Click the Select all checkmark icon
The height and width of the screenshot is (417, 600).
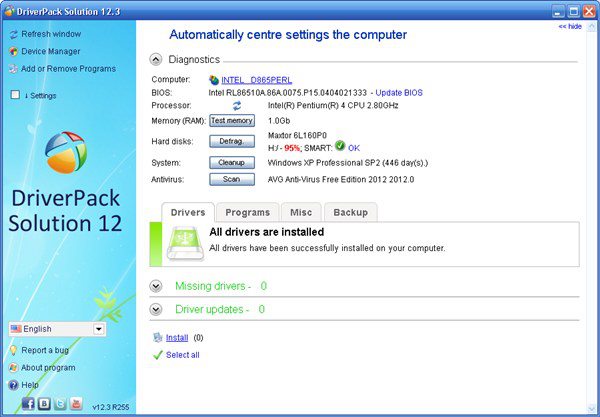coord(158,355)
